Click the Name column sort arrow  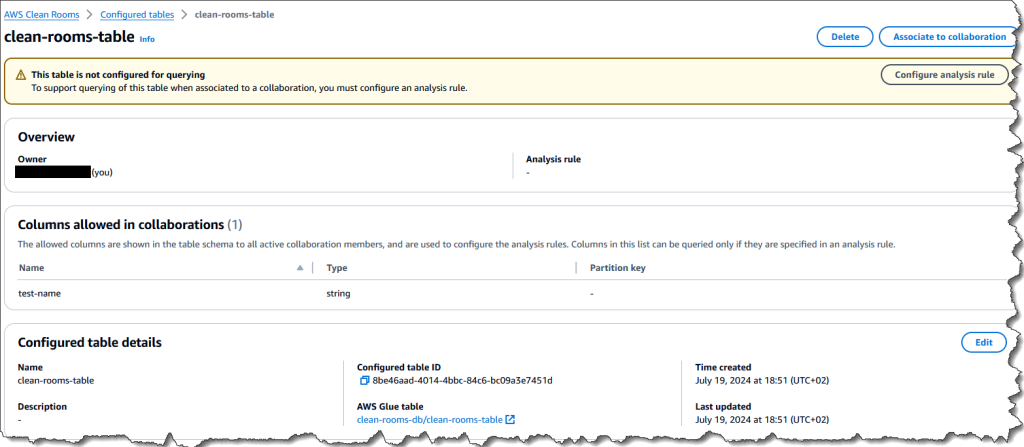point(300,268)
